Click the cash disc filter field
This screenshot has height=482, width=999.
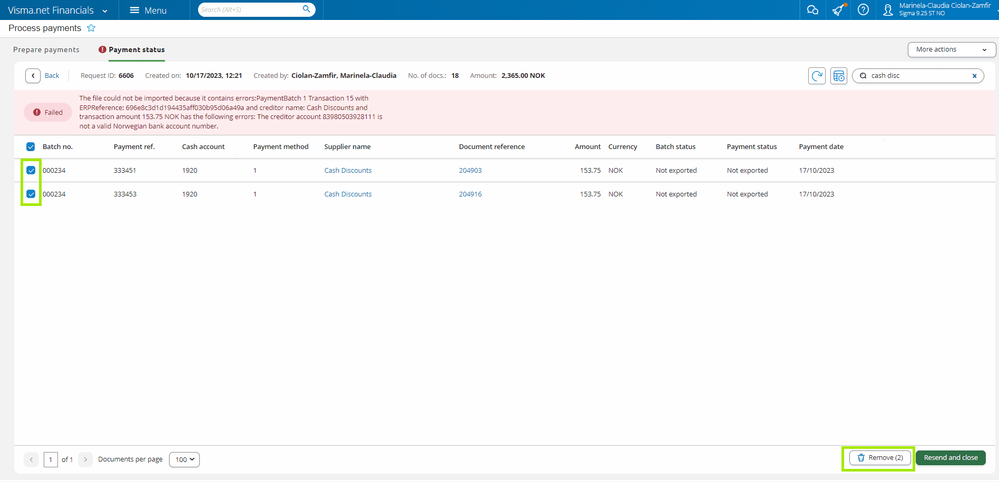[916, 76]
